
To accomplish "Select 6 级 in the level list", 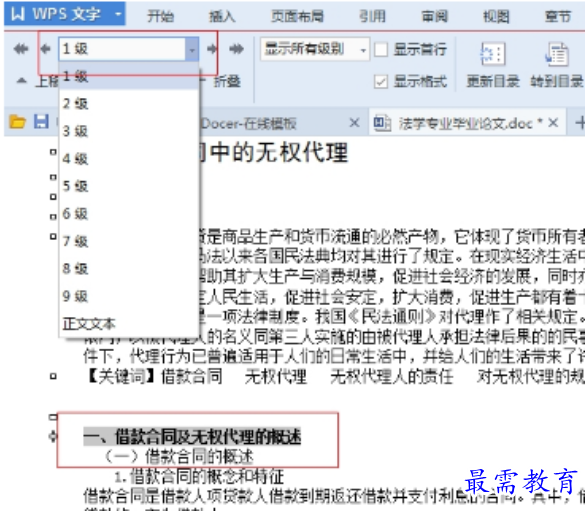I will tap(129, 214).
